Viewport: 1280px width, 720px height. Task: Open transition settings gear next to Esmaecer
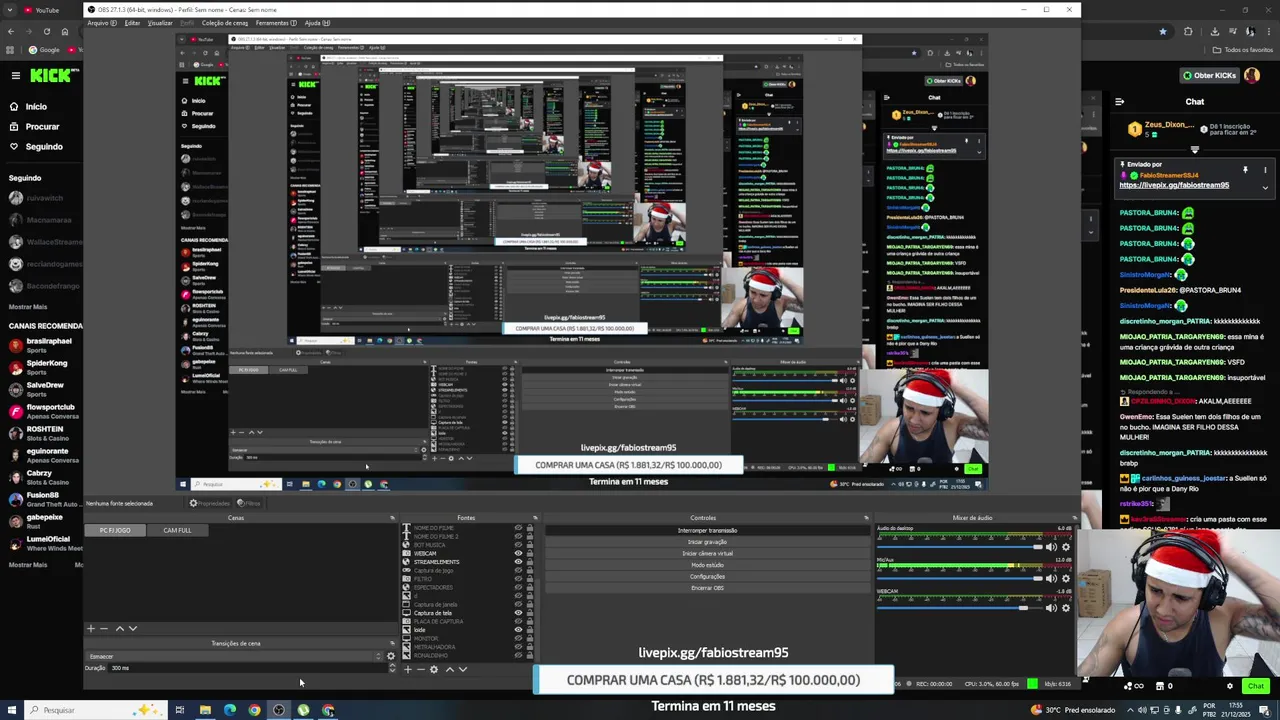(391, 656)
